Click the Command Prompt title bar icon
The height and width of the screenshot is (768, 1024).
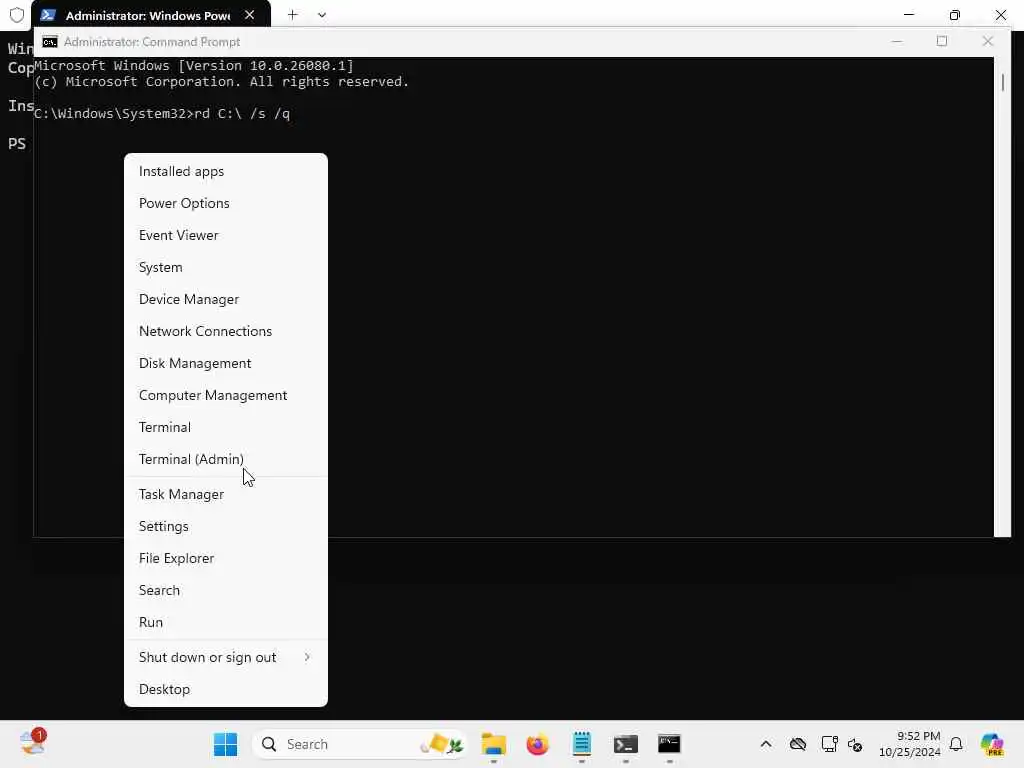[x=50, y=42]
